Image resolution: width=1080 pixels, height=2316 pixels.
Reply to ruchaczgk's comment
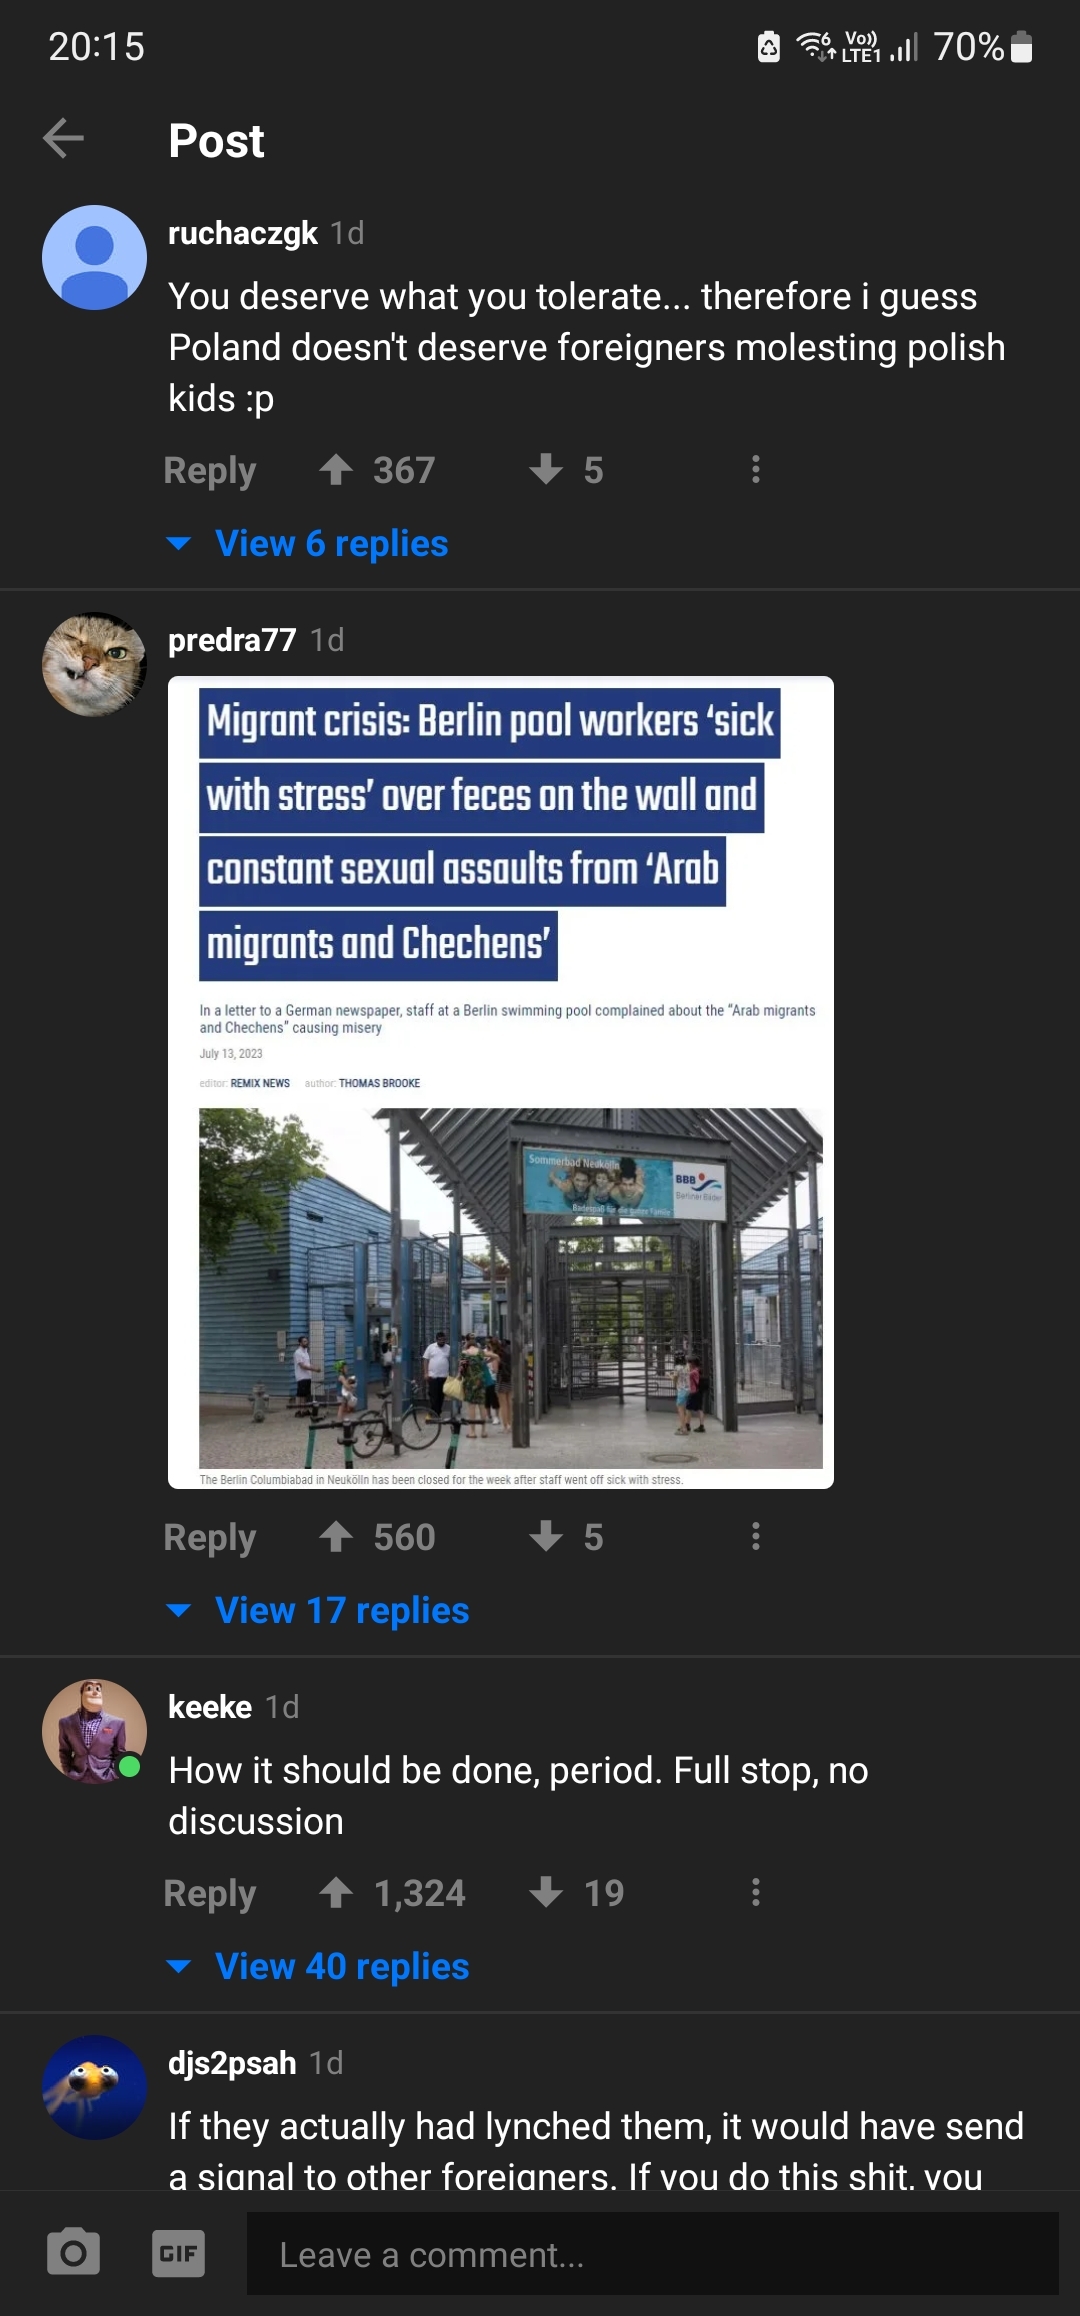[210, 470]
